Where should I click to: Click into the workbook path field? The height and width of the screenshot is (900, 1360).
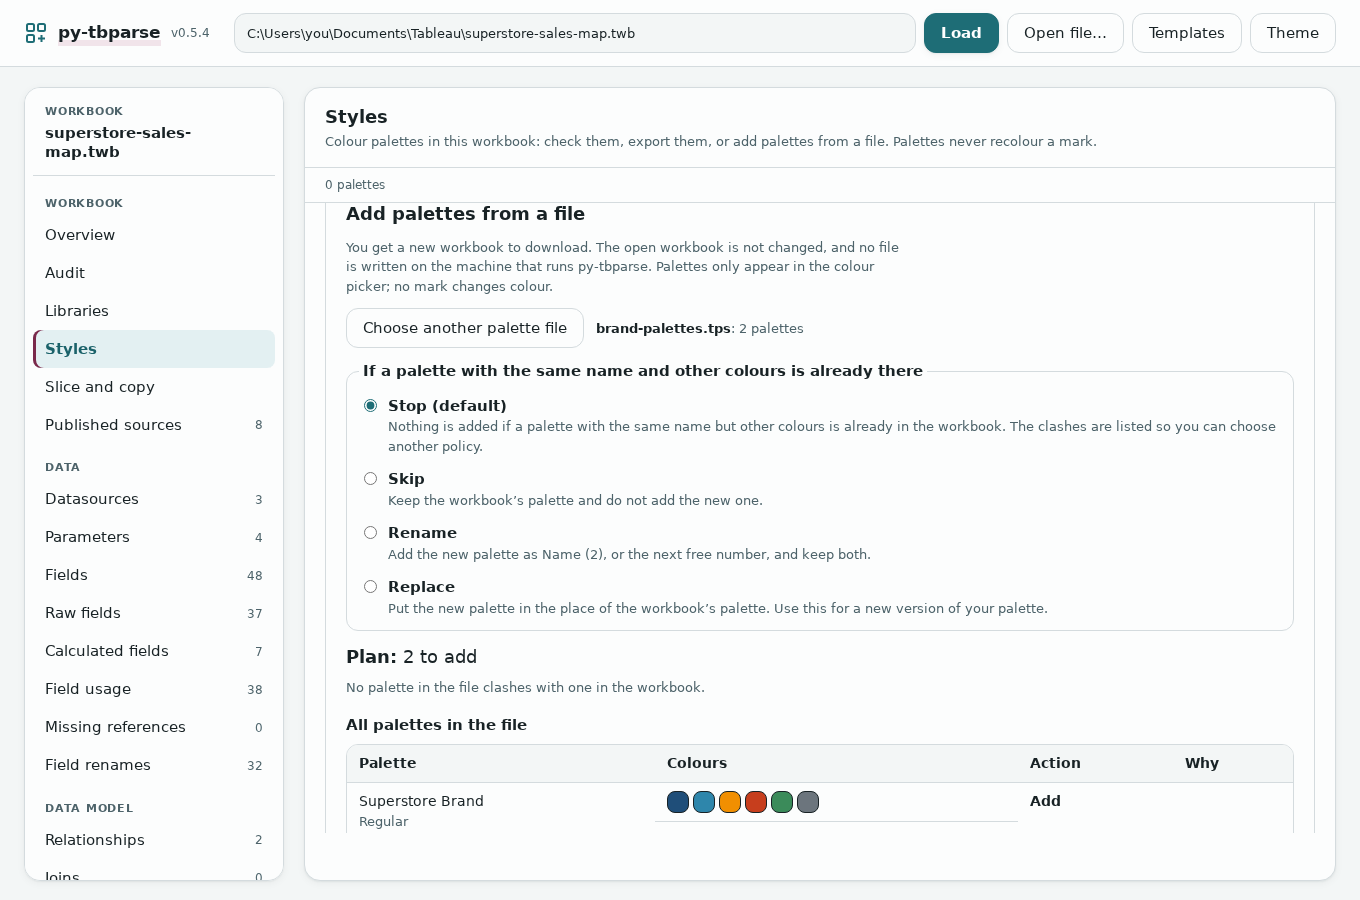click(575, 33)
